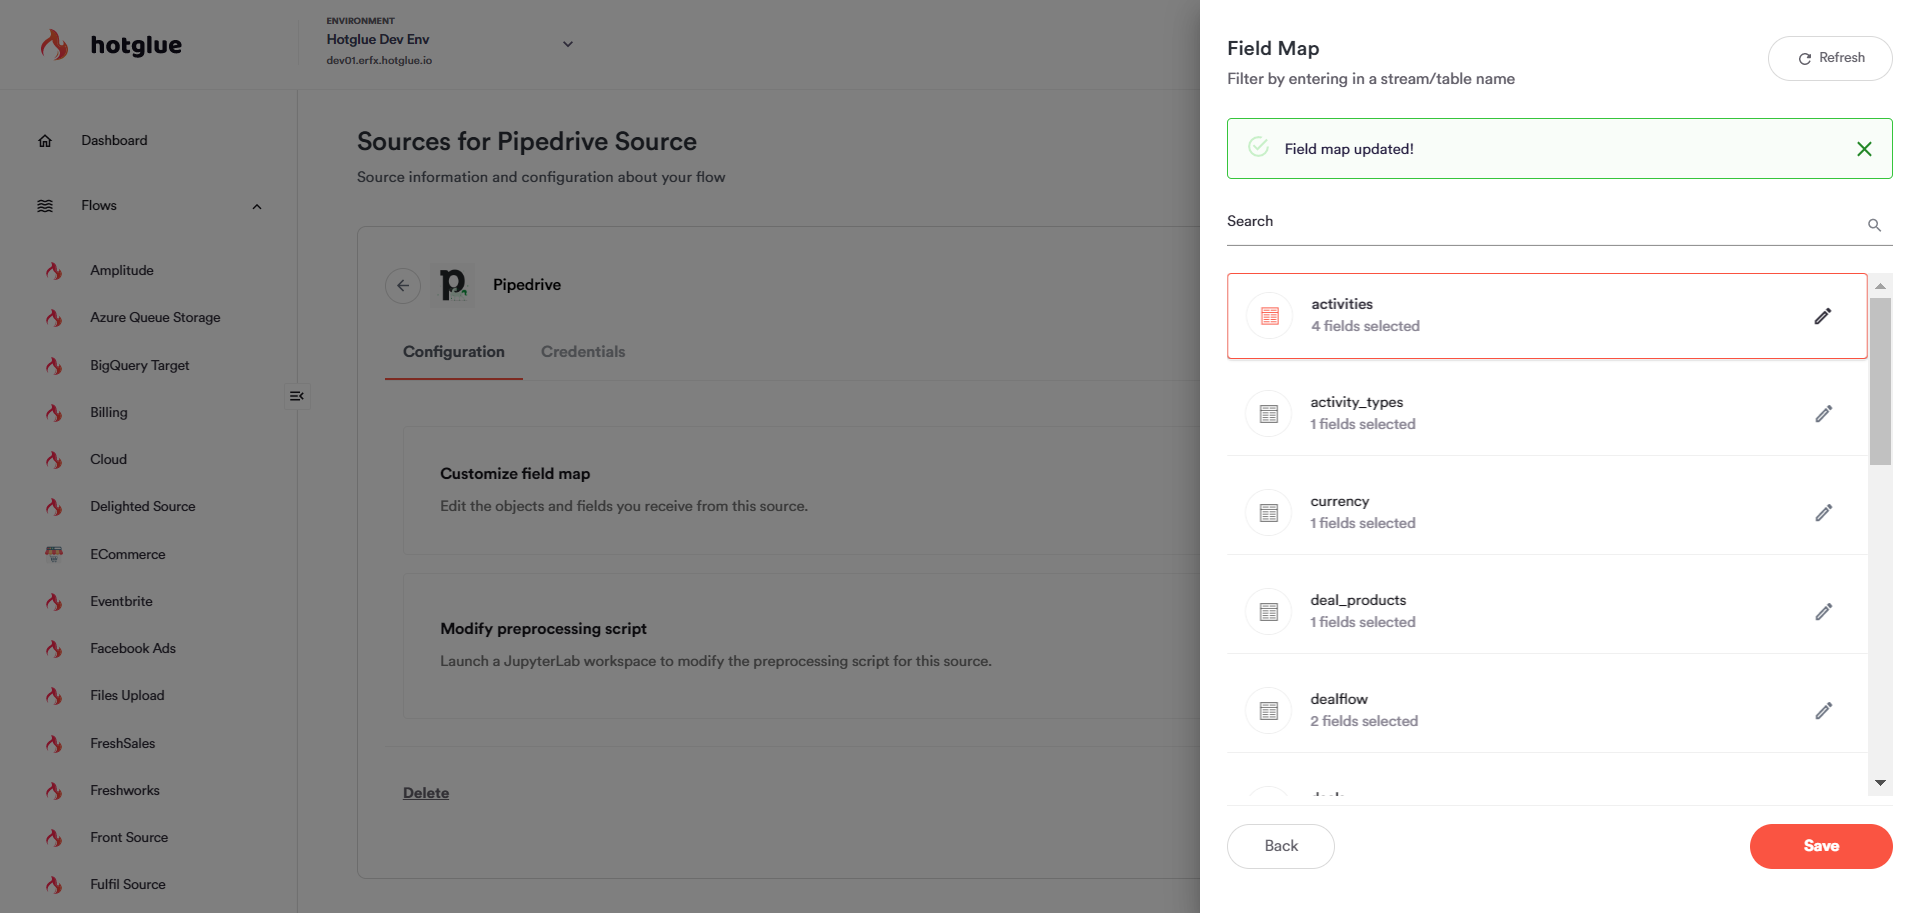Collapse the sidebar menu toggle
This screenshot has width=1906, height=913.
coord(297,396)
